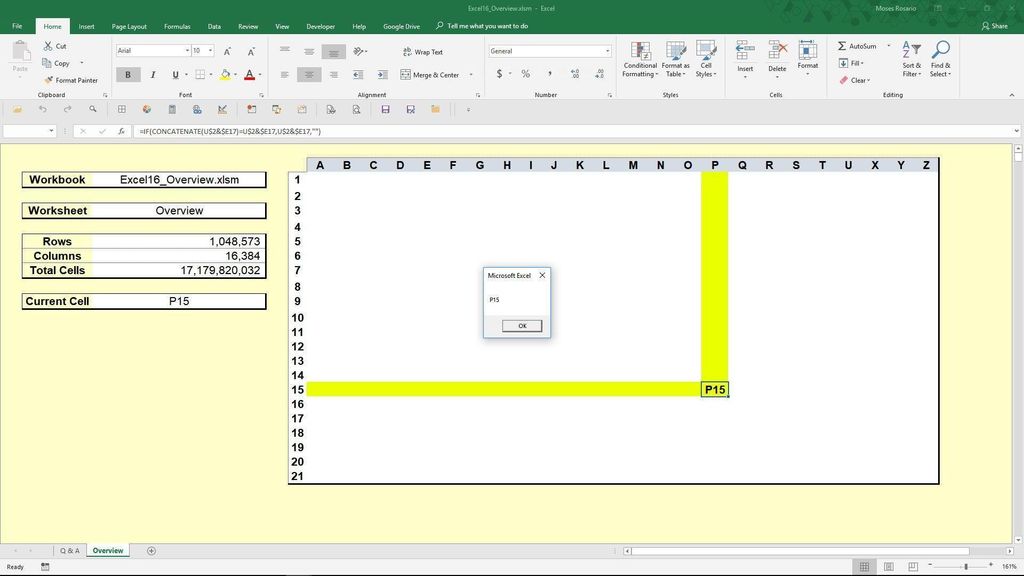The height and width of the screenshot is (576, 1024).
Task: Click the Orientation text angle icon
Action: coord(359,51)
